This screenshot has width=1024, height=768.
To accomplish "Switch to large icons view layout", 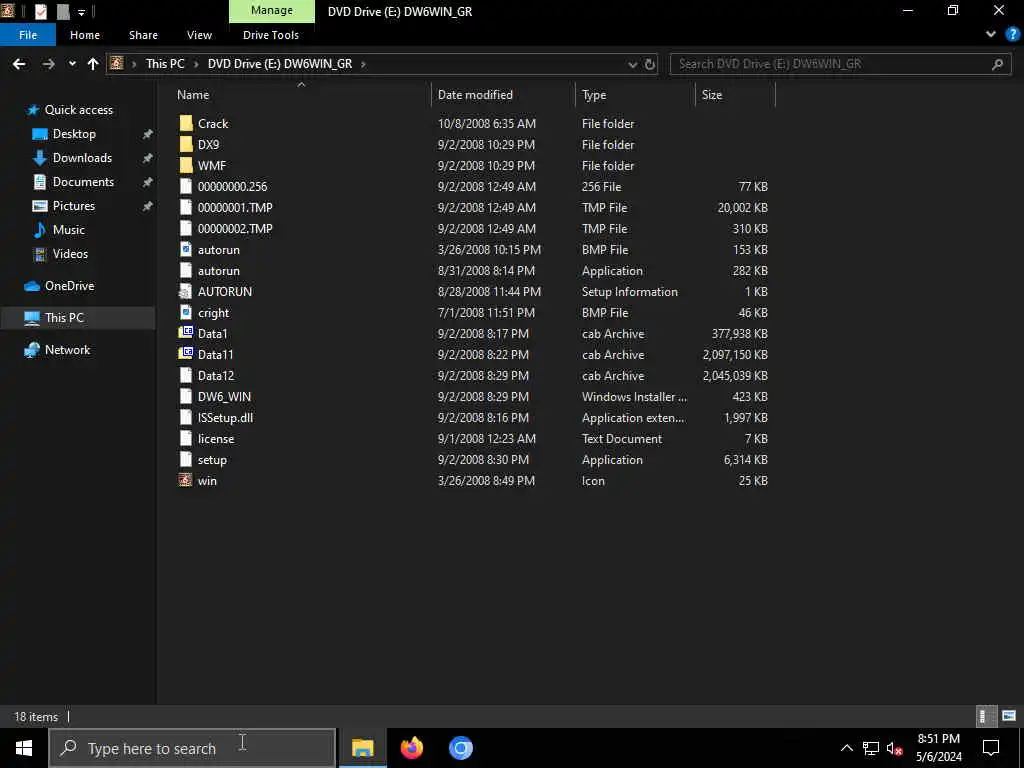I will [1008, 716].
